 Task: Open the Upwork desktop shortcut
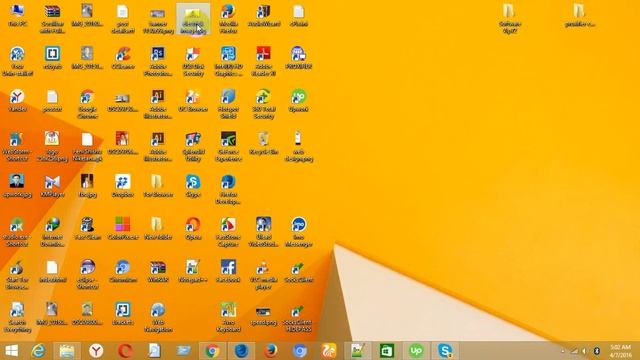(x=298, y=101)
